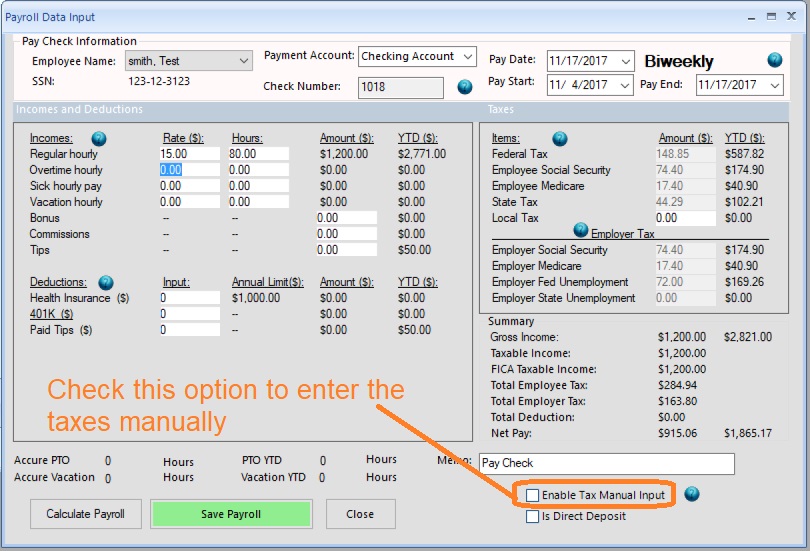
Task: Open help icon next to Incomes label
Action: (99, 138)
